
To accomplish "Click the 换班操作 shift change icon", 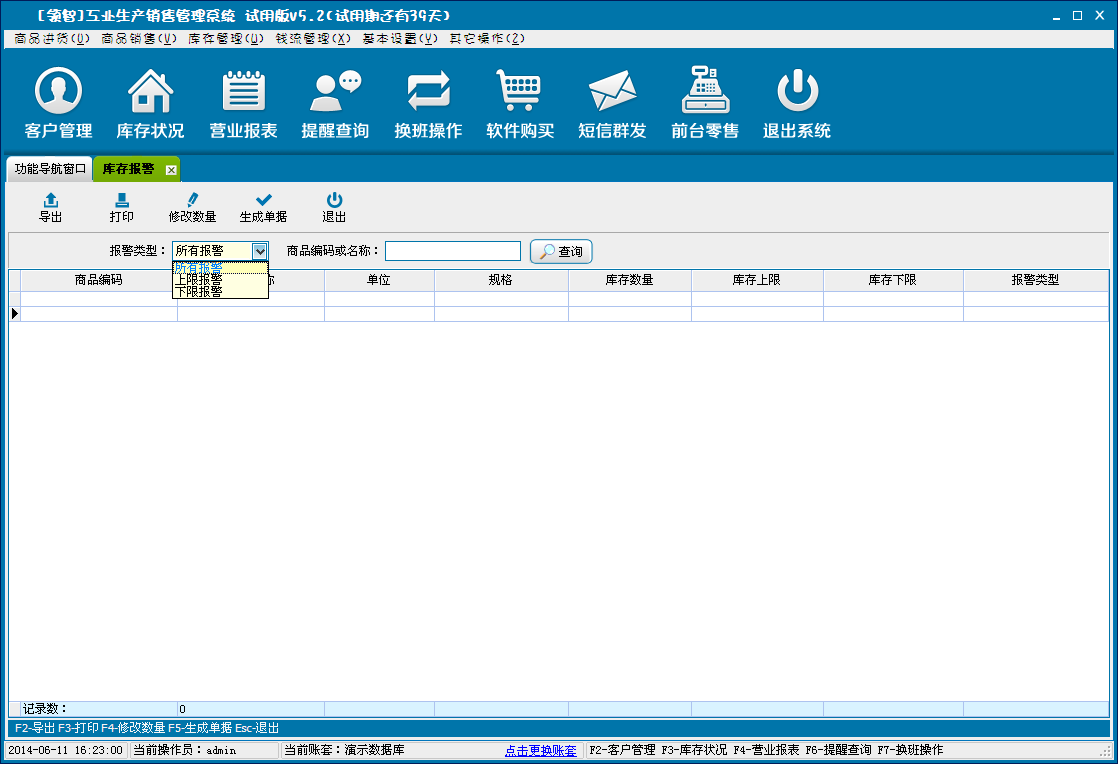I will (428, 92).
